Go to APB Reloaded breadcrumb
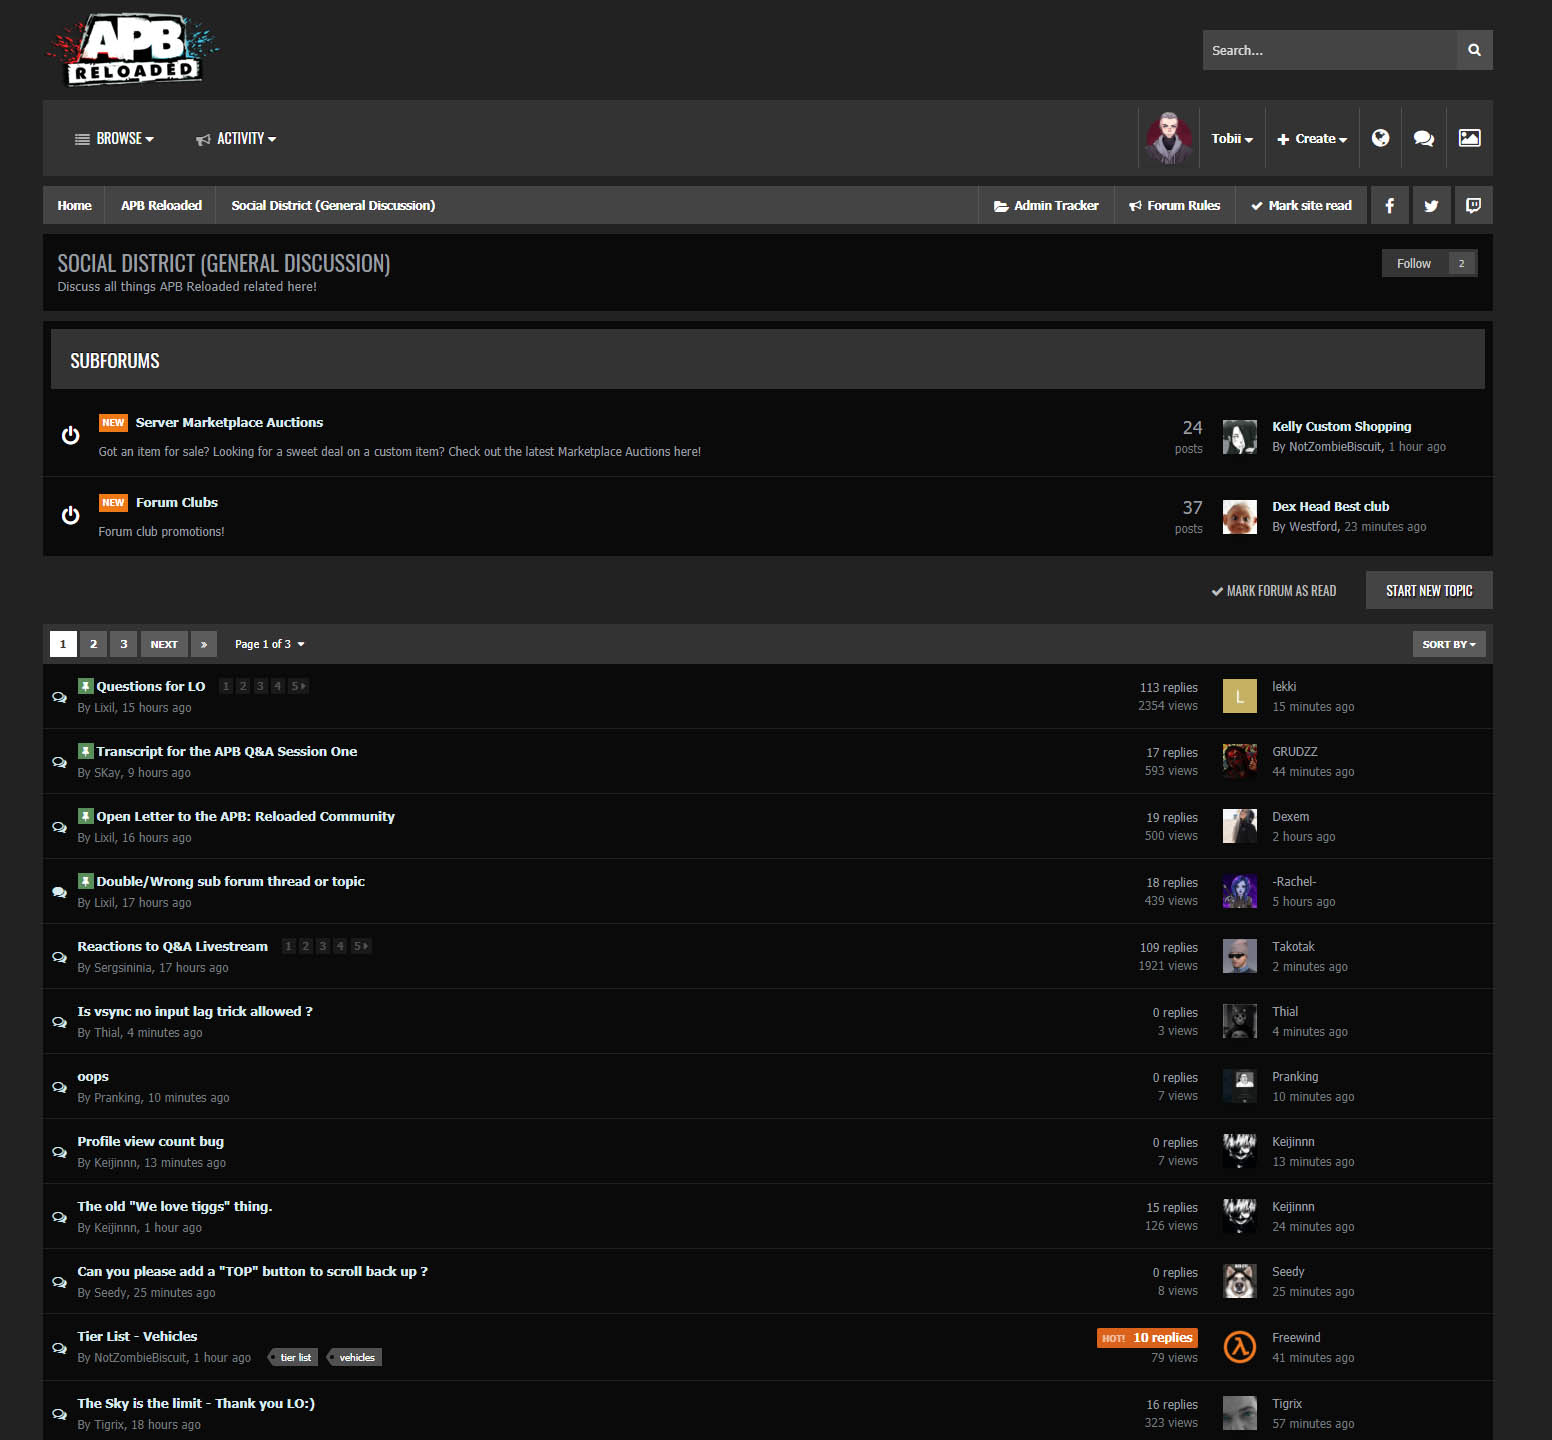Screen dimensions: 1552x1440 coord(161,205)
